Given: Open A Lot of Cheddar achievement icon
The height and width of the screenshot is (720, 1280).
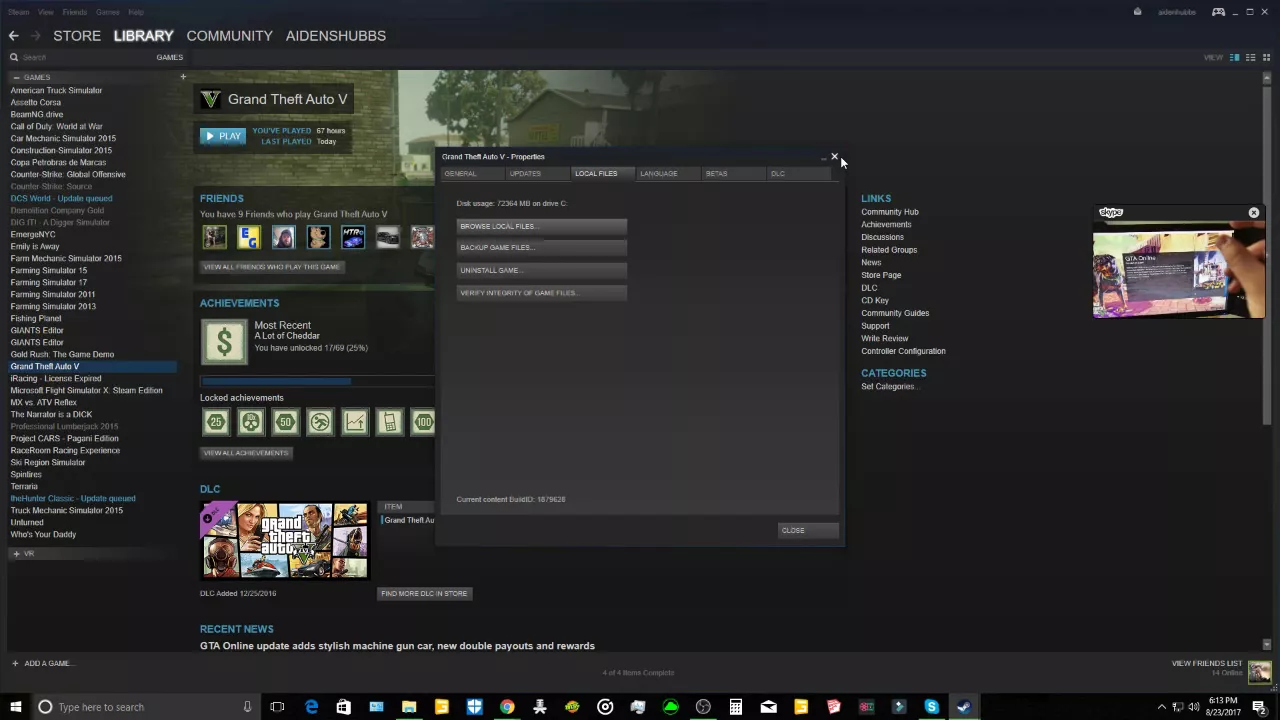Looking at the screenshot, I should coord(224,341).
